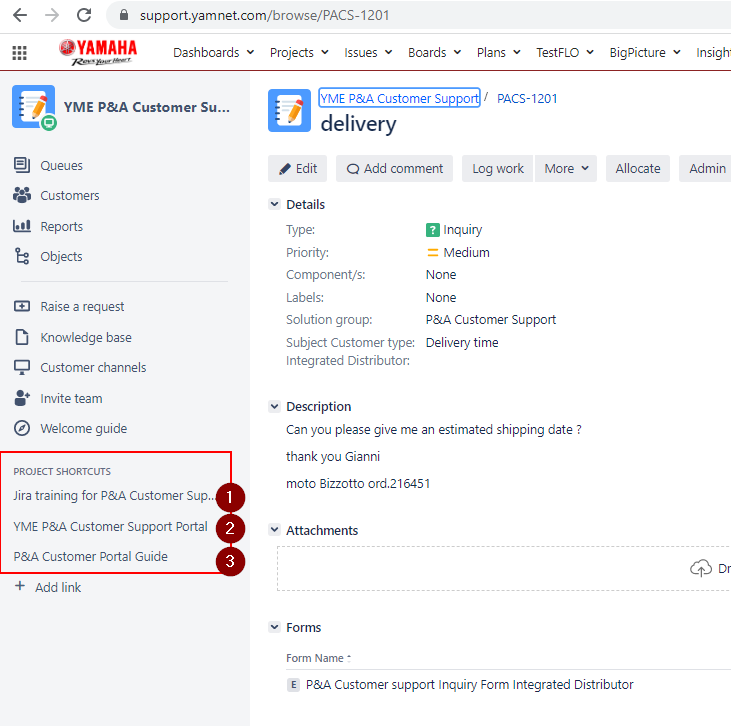This screenshot has width=731, height=726.
Task: Collapse the Details section
Action: tap(275, 204)
